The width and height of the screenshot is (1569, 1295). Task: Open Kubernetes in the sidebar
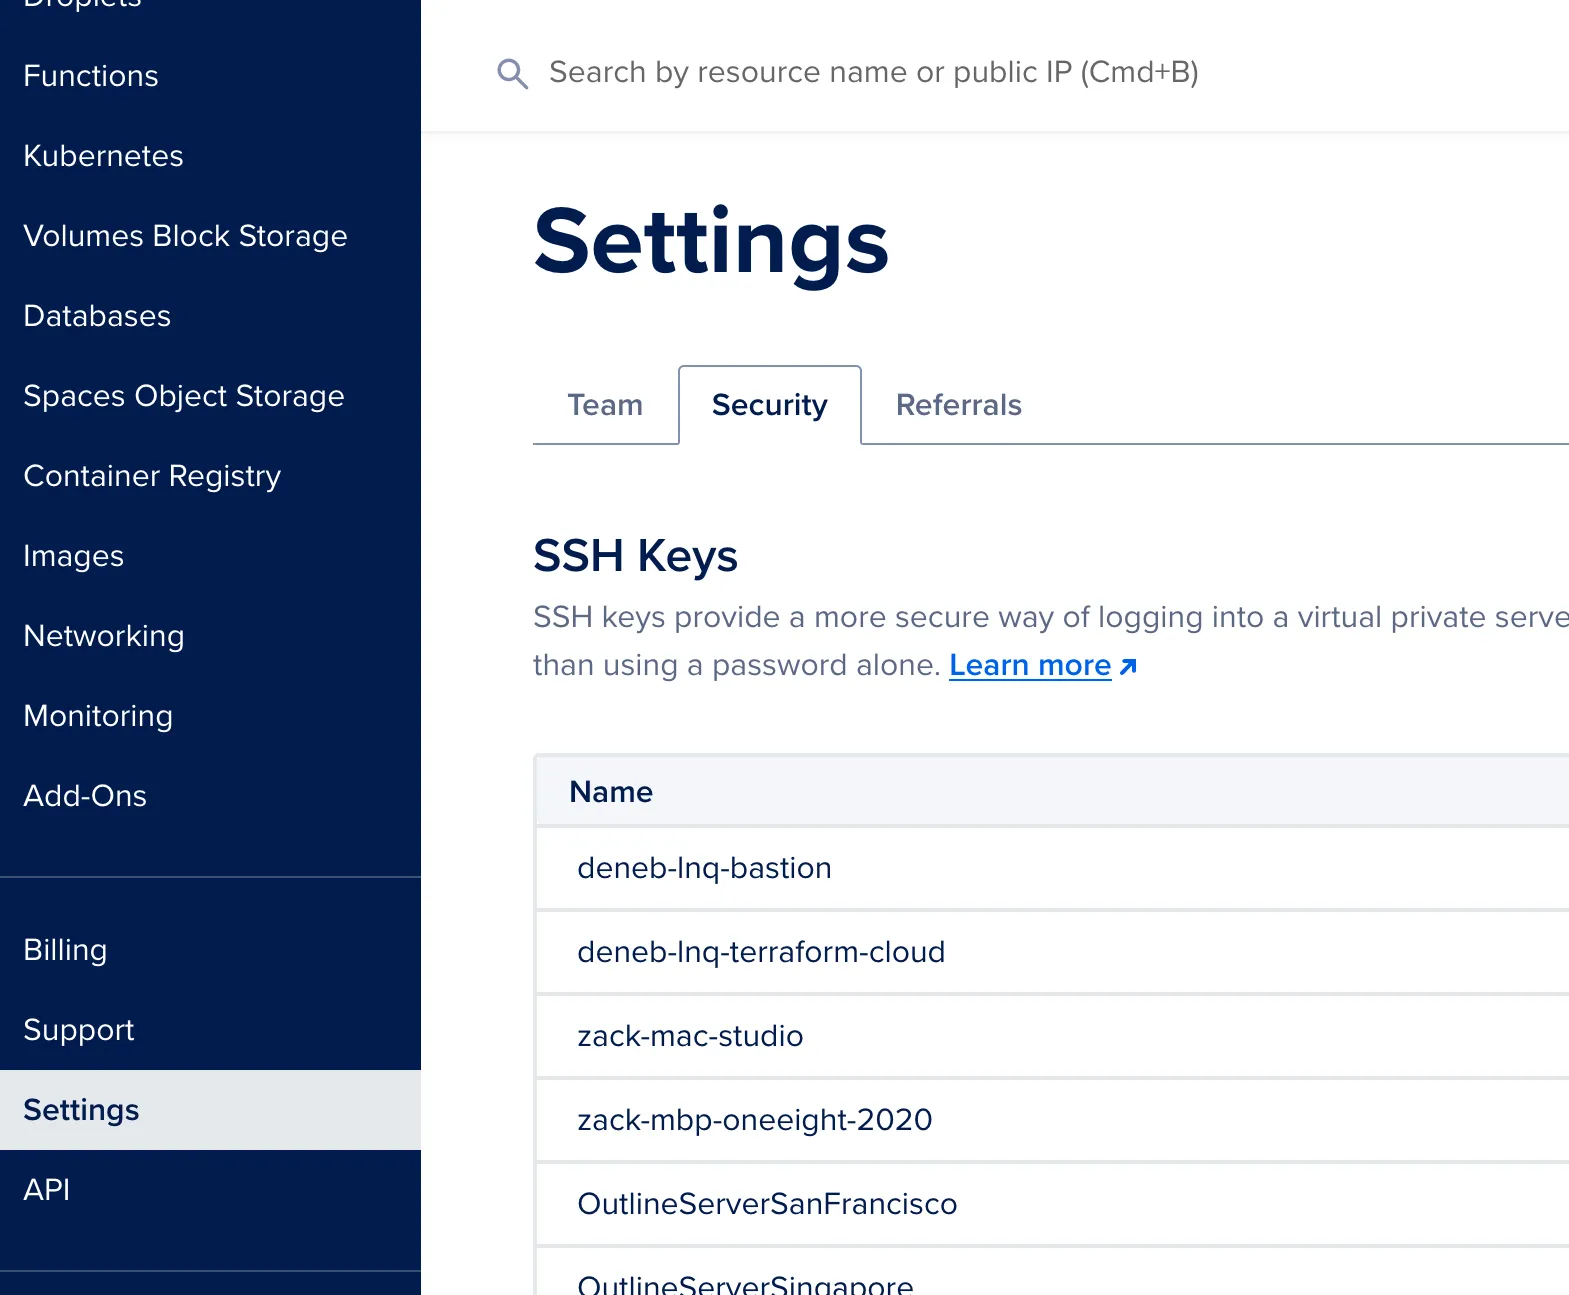pyautogui.click(x=103, y=156)
